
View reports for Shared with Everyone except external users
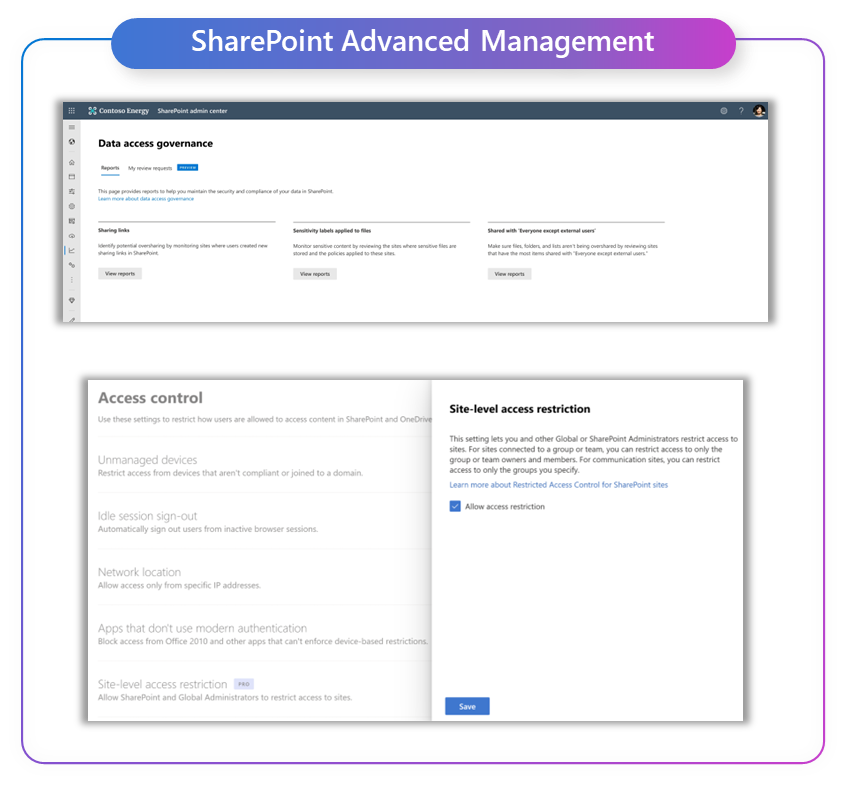pyautogui.click(x=509, y=274)
